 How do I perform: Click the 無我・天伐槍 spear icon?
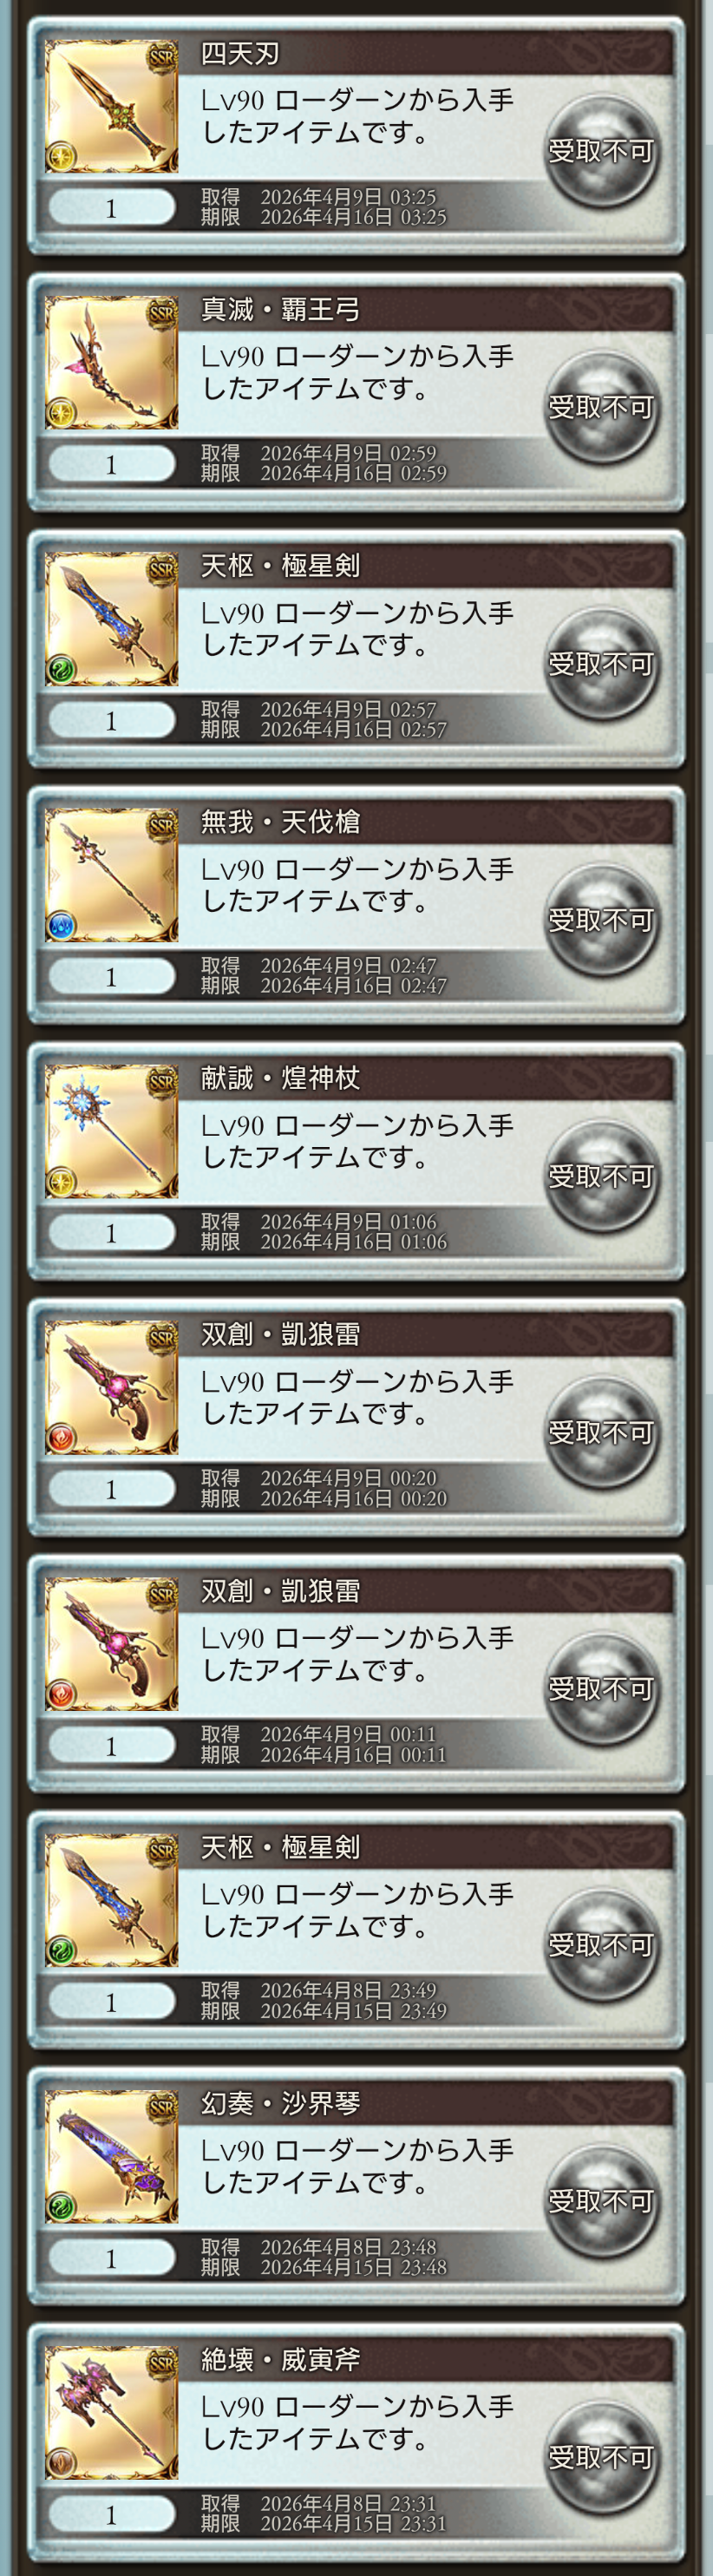[111, 875]
